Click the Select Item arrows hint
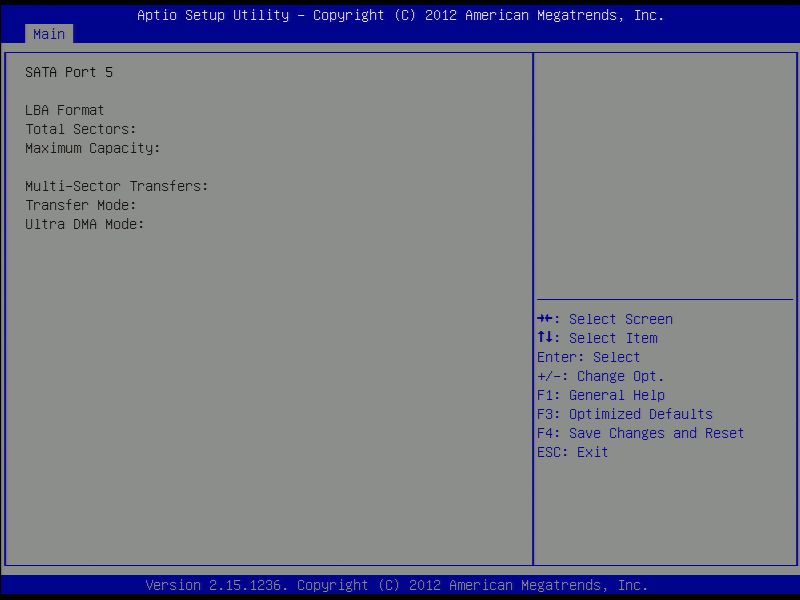This screenshot has height=600, width=800. [x=597, y=338]
